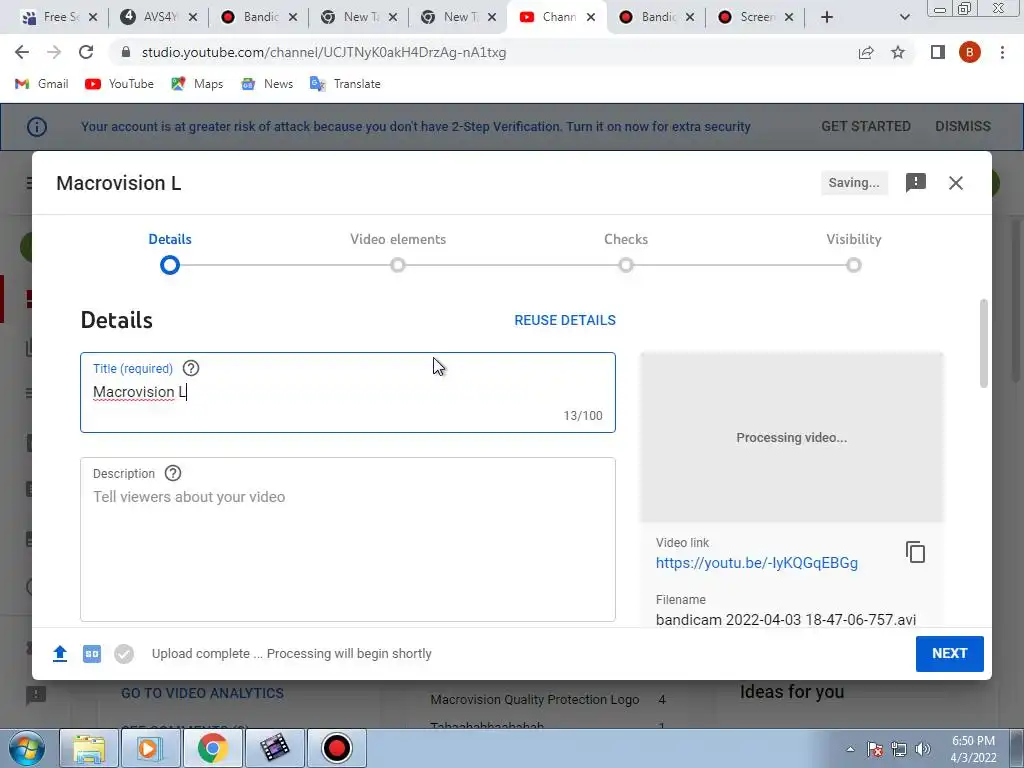1024x768 pixels.
Task: Open the Gmail bookmark
Action: [x=41, y=84]
